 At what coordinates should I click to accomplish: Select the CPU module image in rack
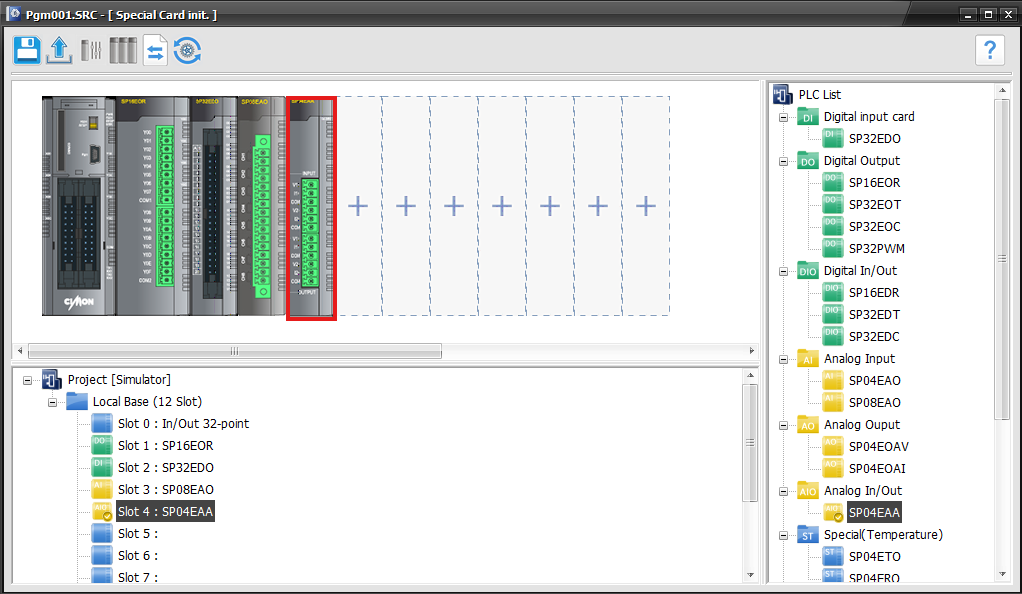(x=79, y=206)
